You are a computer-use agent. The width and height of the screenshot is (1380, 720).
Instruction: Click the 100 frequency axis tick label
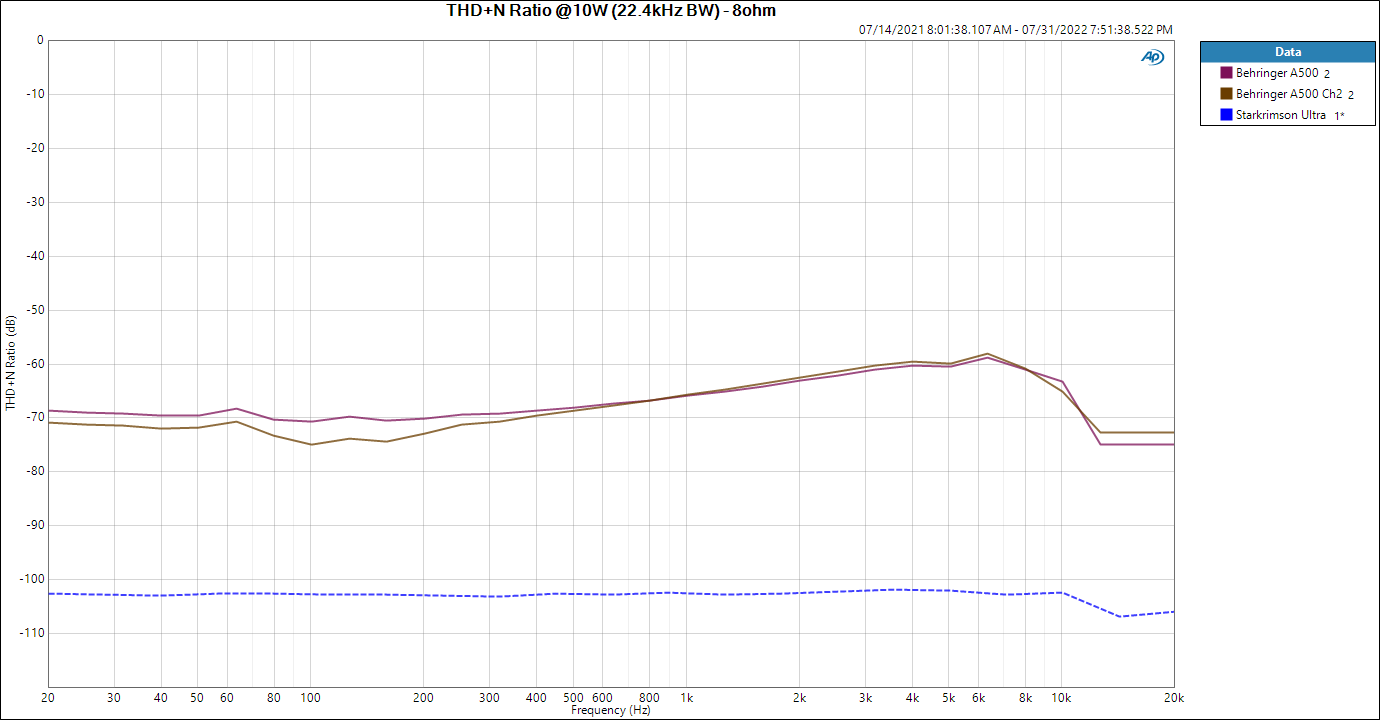click(x=310, y=698)
